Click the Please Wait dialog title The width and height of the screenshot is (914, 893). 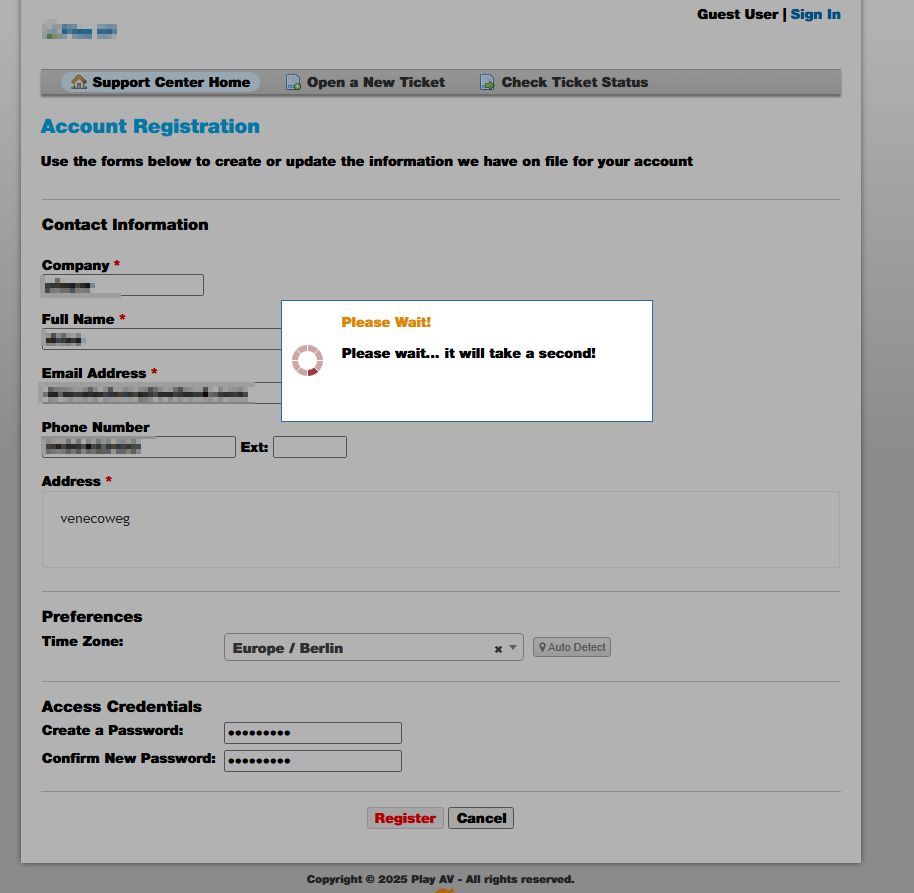[386, 322]
